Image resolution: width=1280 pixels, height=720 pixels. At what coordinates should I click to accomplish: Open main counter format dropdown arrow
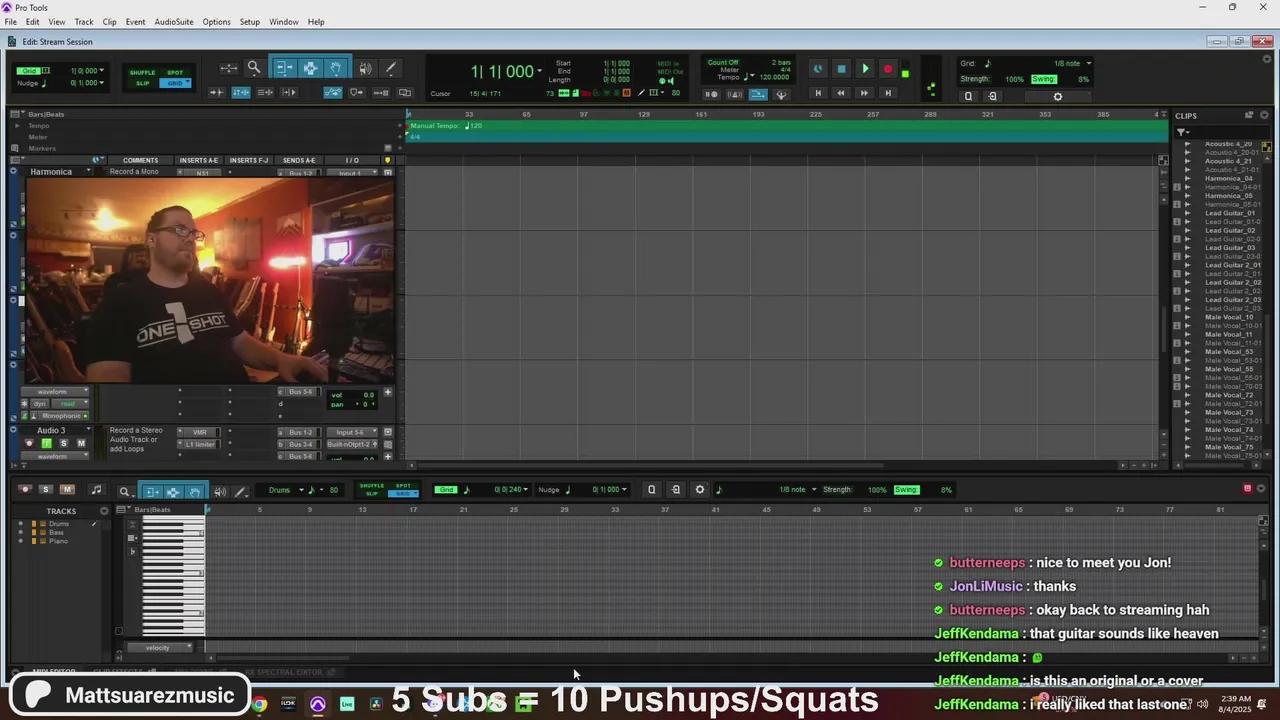pos(540,71)
